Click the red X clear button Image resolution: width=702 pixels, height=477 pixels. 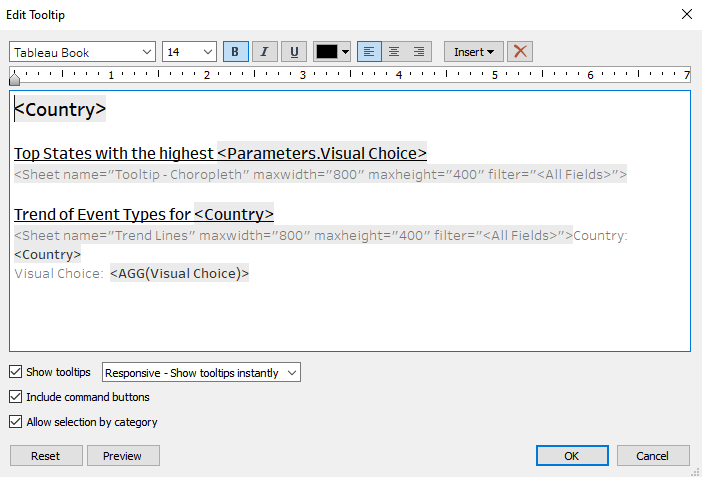pyautogui.click(x=519, y=52)
